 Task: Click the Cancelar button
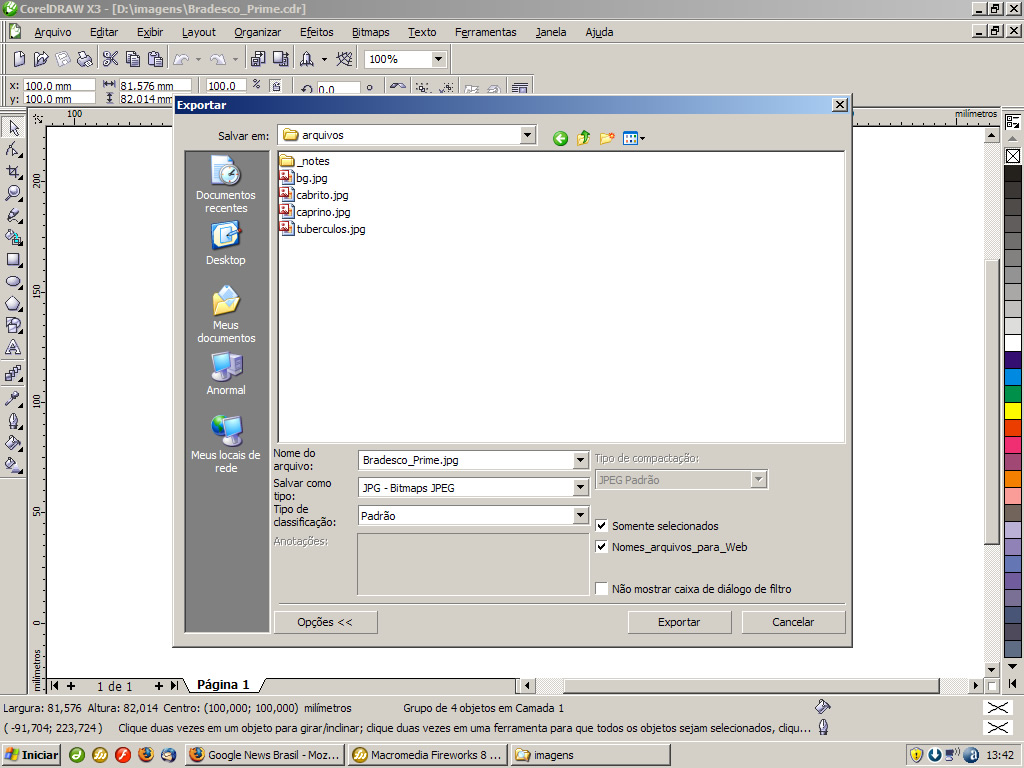tap(793, 622)
